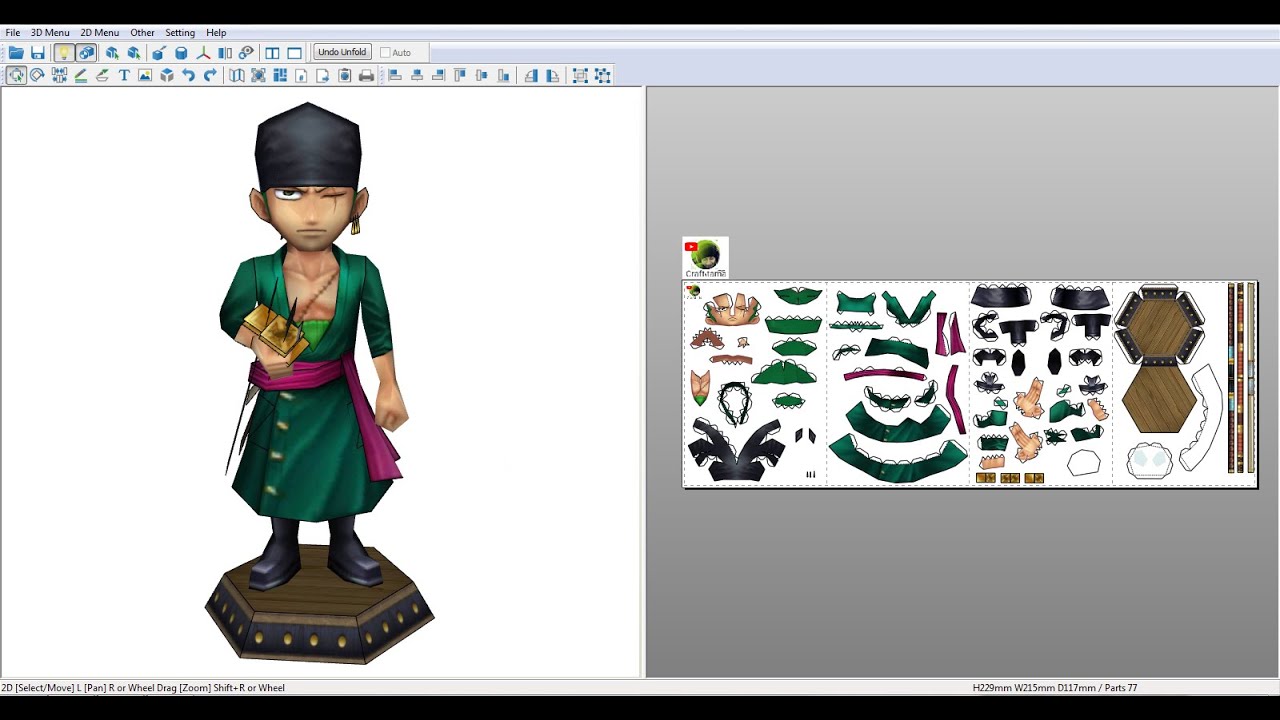Print the pattern with the printer icon
This screenshot has height=720, width=1280.
click(x=366, y=76)
